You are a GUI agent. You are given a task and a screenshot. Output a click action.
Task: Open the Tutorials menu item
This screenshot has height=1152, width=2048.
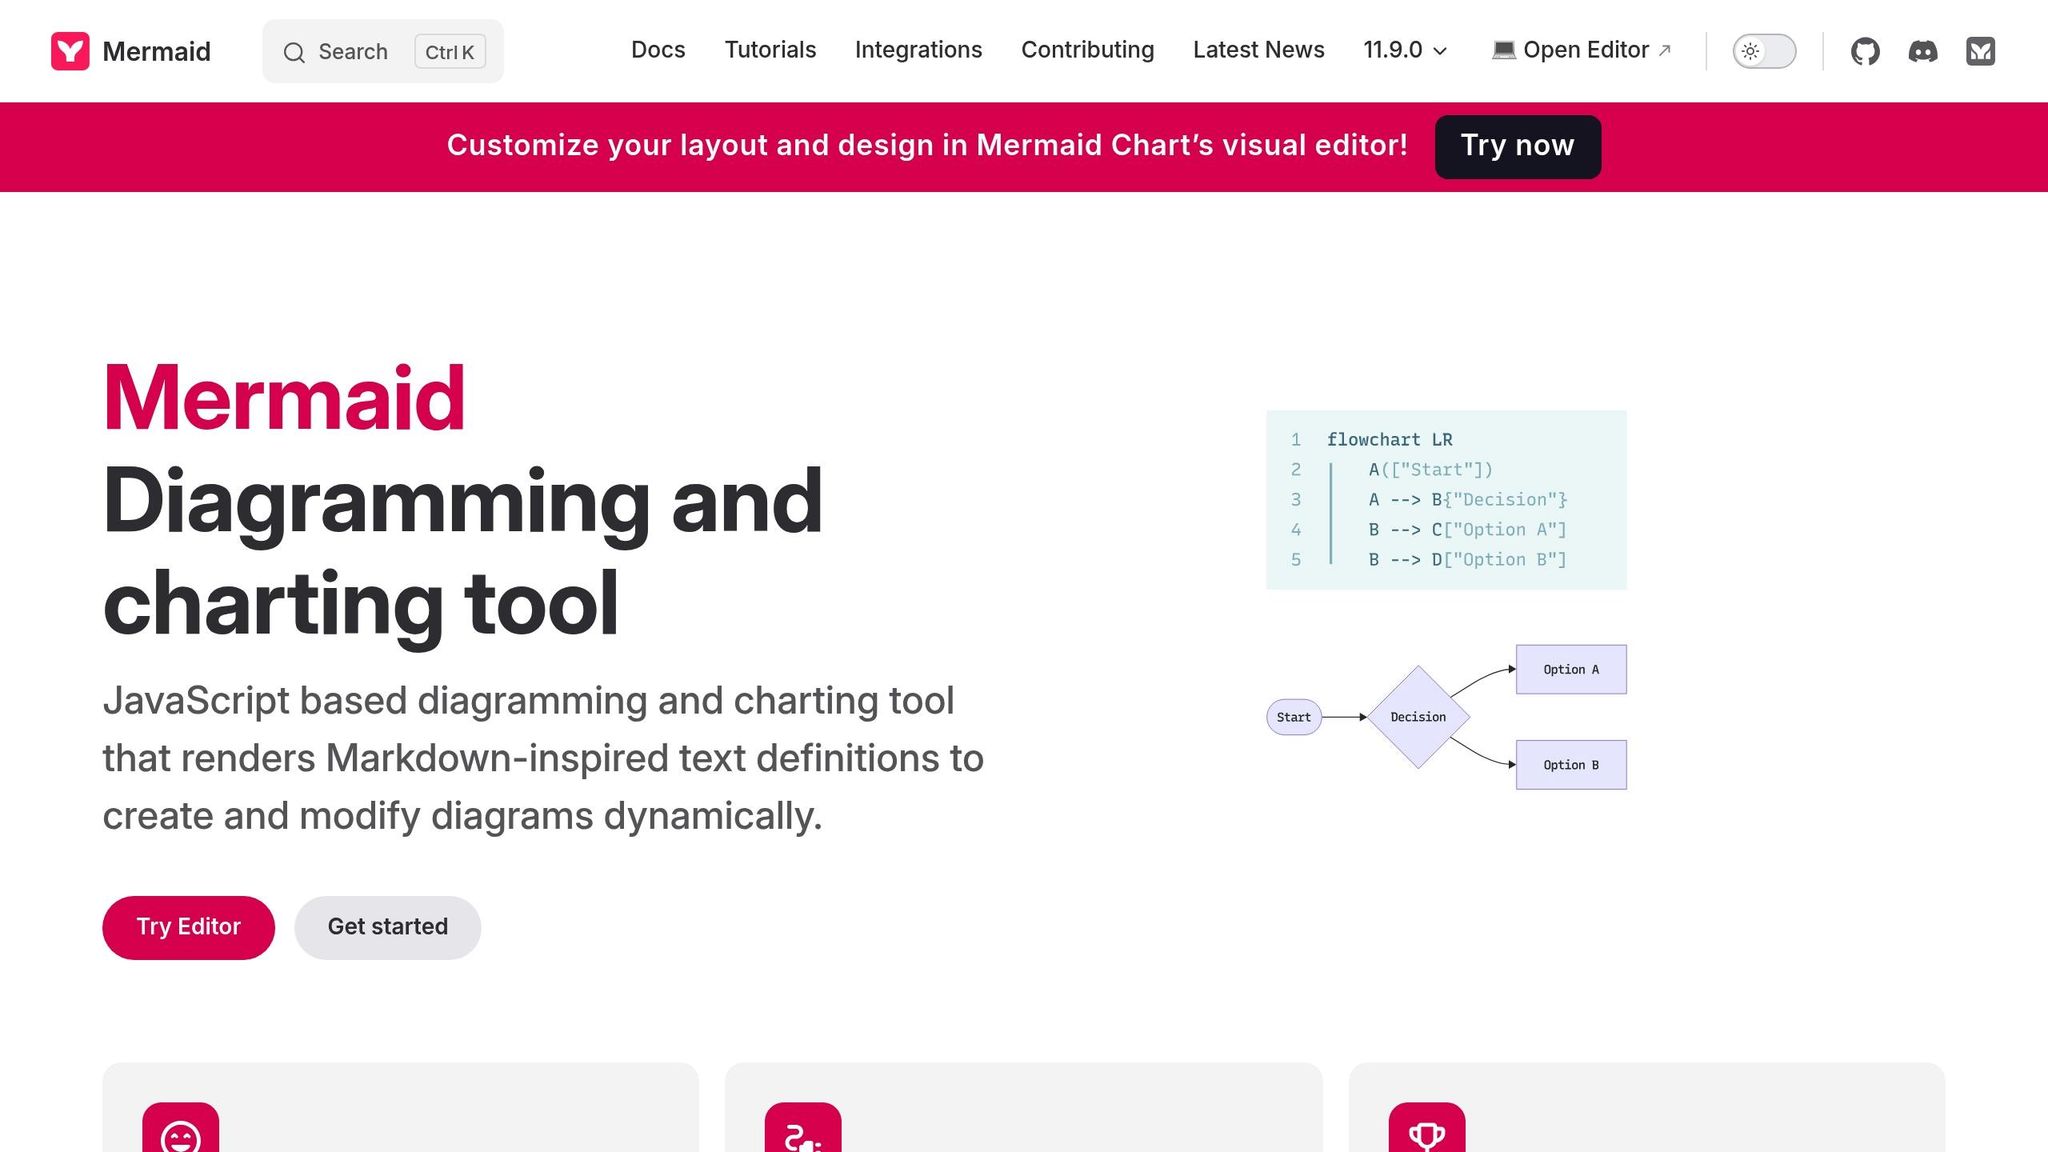770,50
